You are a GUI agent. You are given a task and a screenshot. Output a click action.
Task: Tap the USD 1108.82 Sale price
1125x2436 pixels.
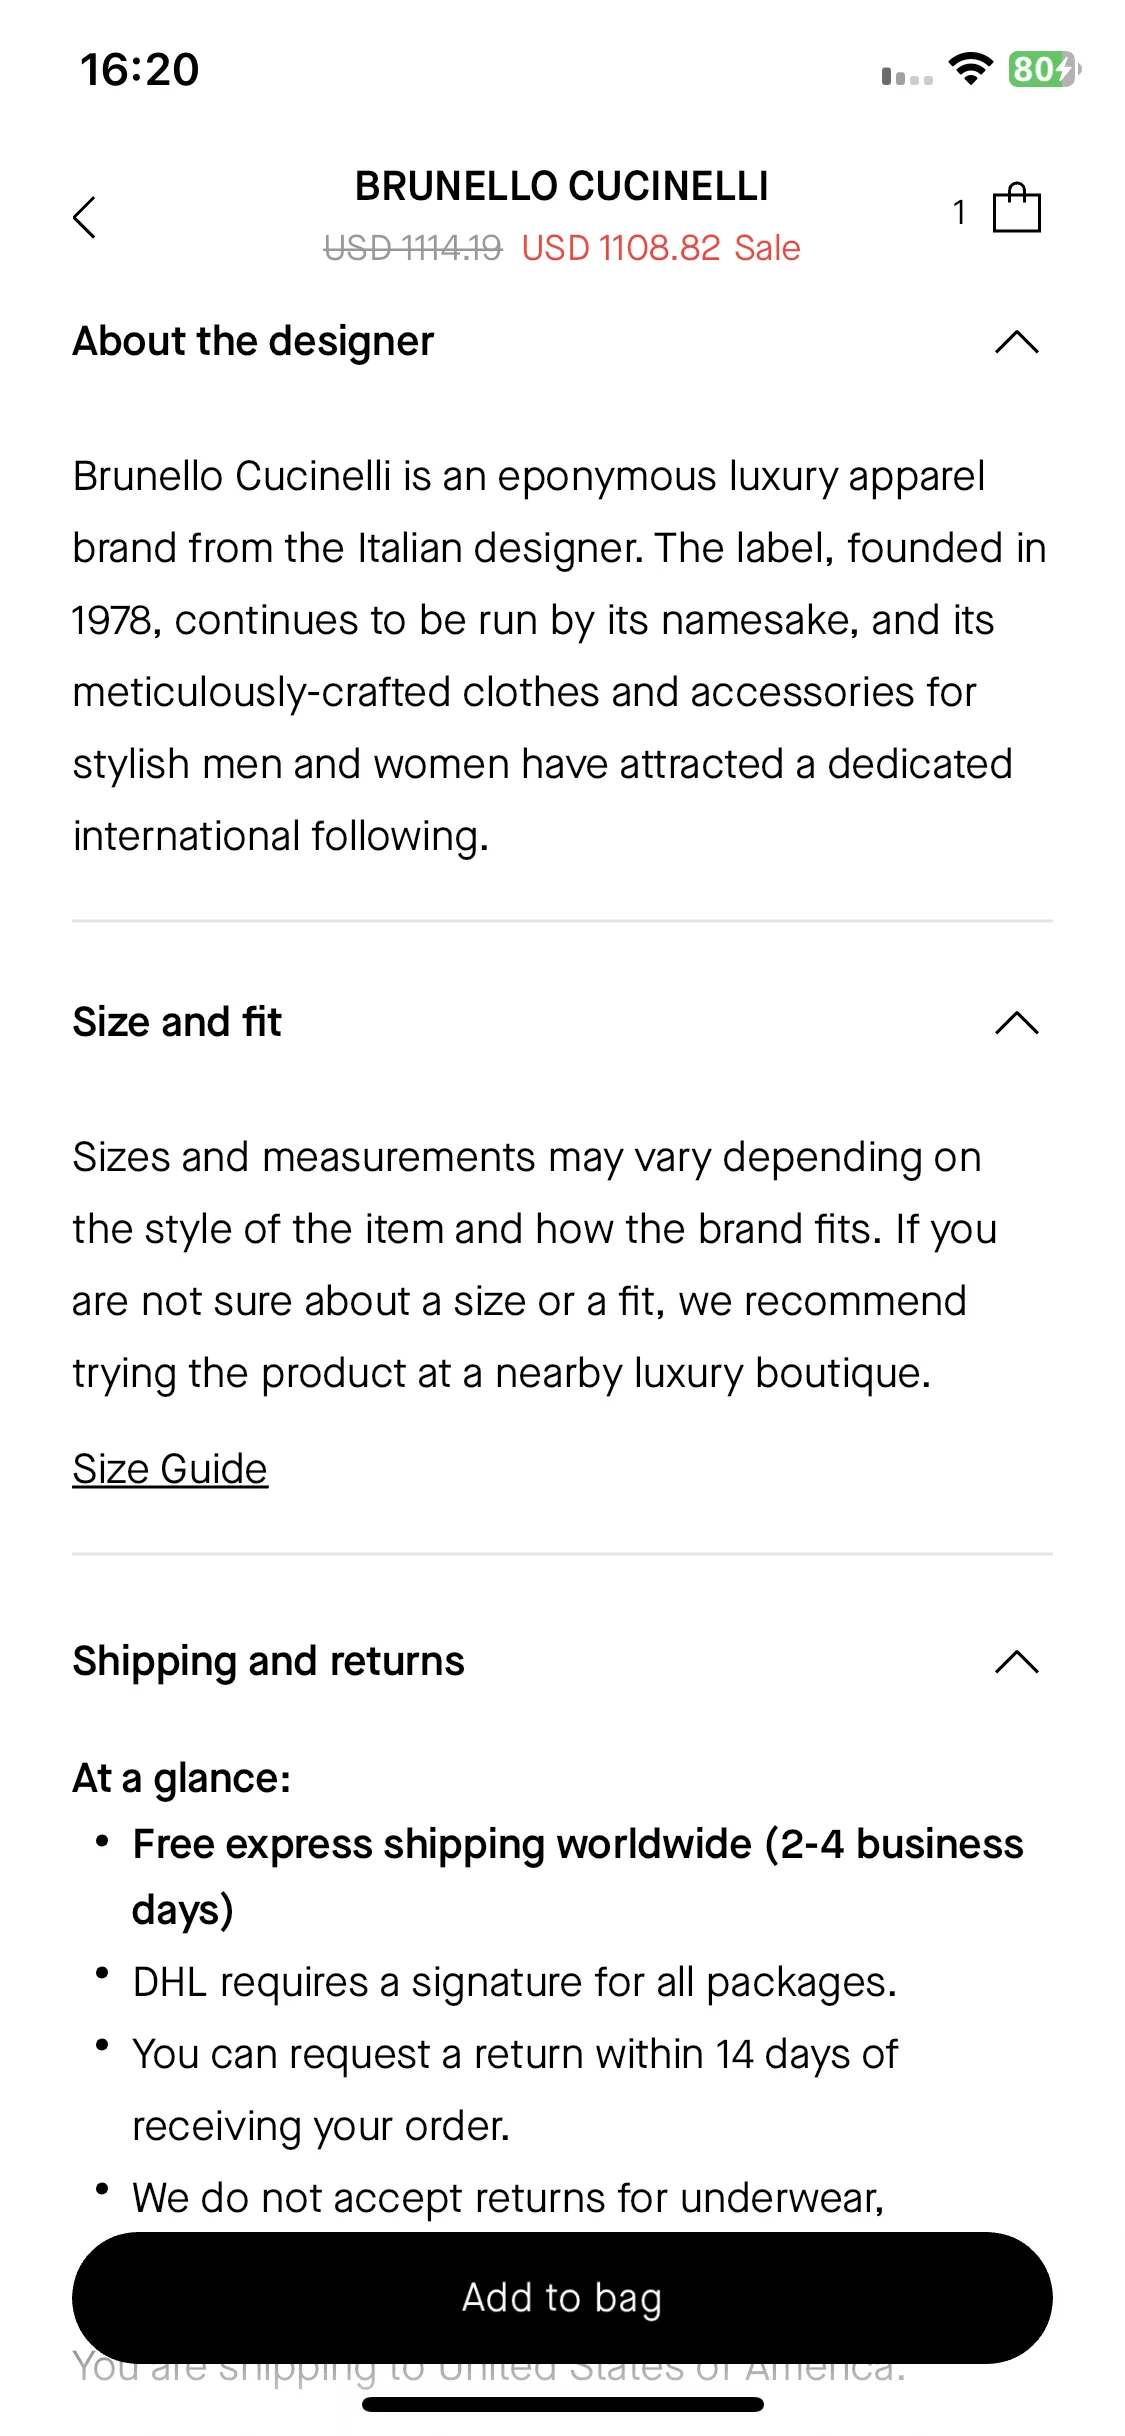(x=661, y=248)
